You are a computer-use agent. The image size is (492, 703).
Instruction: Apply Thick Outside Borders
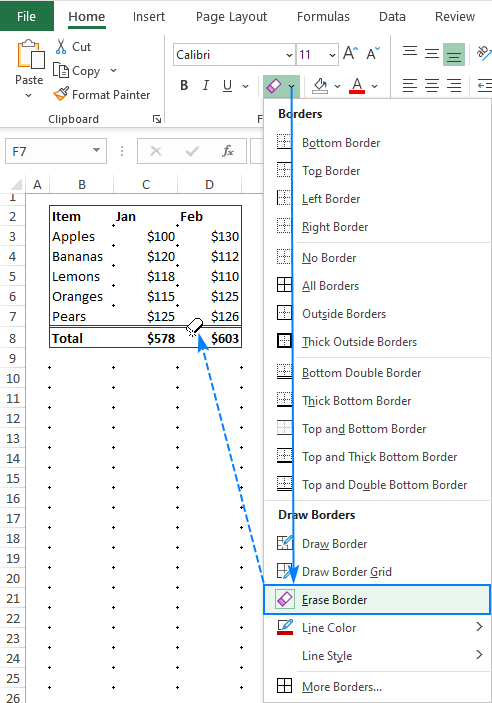pos(377,342)
